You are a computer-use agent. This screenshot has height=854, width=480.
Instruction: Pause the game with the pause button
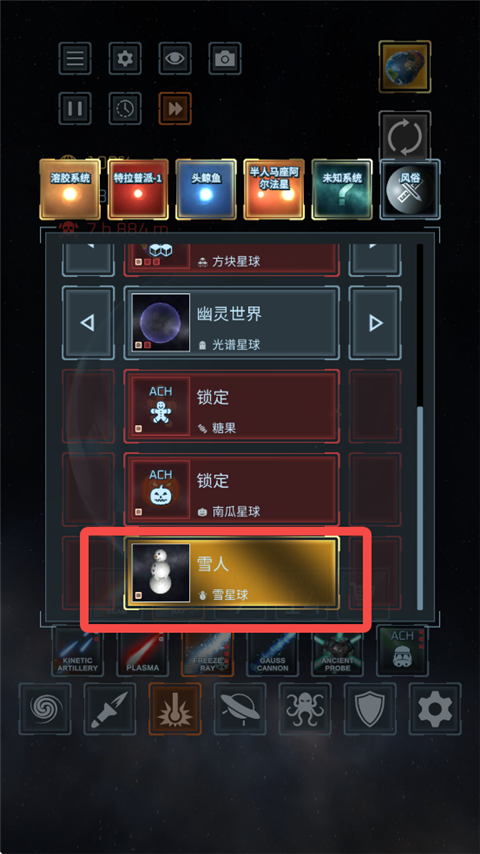coord(75,108)
